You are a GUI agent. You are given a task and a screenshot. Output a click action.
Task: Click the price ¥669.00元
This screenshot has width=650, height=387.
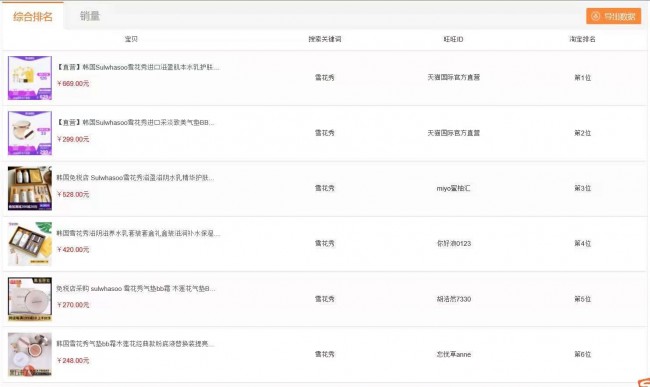73,83
